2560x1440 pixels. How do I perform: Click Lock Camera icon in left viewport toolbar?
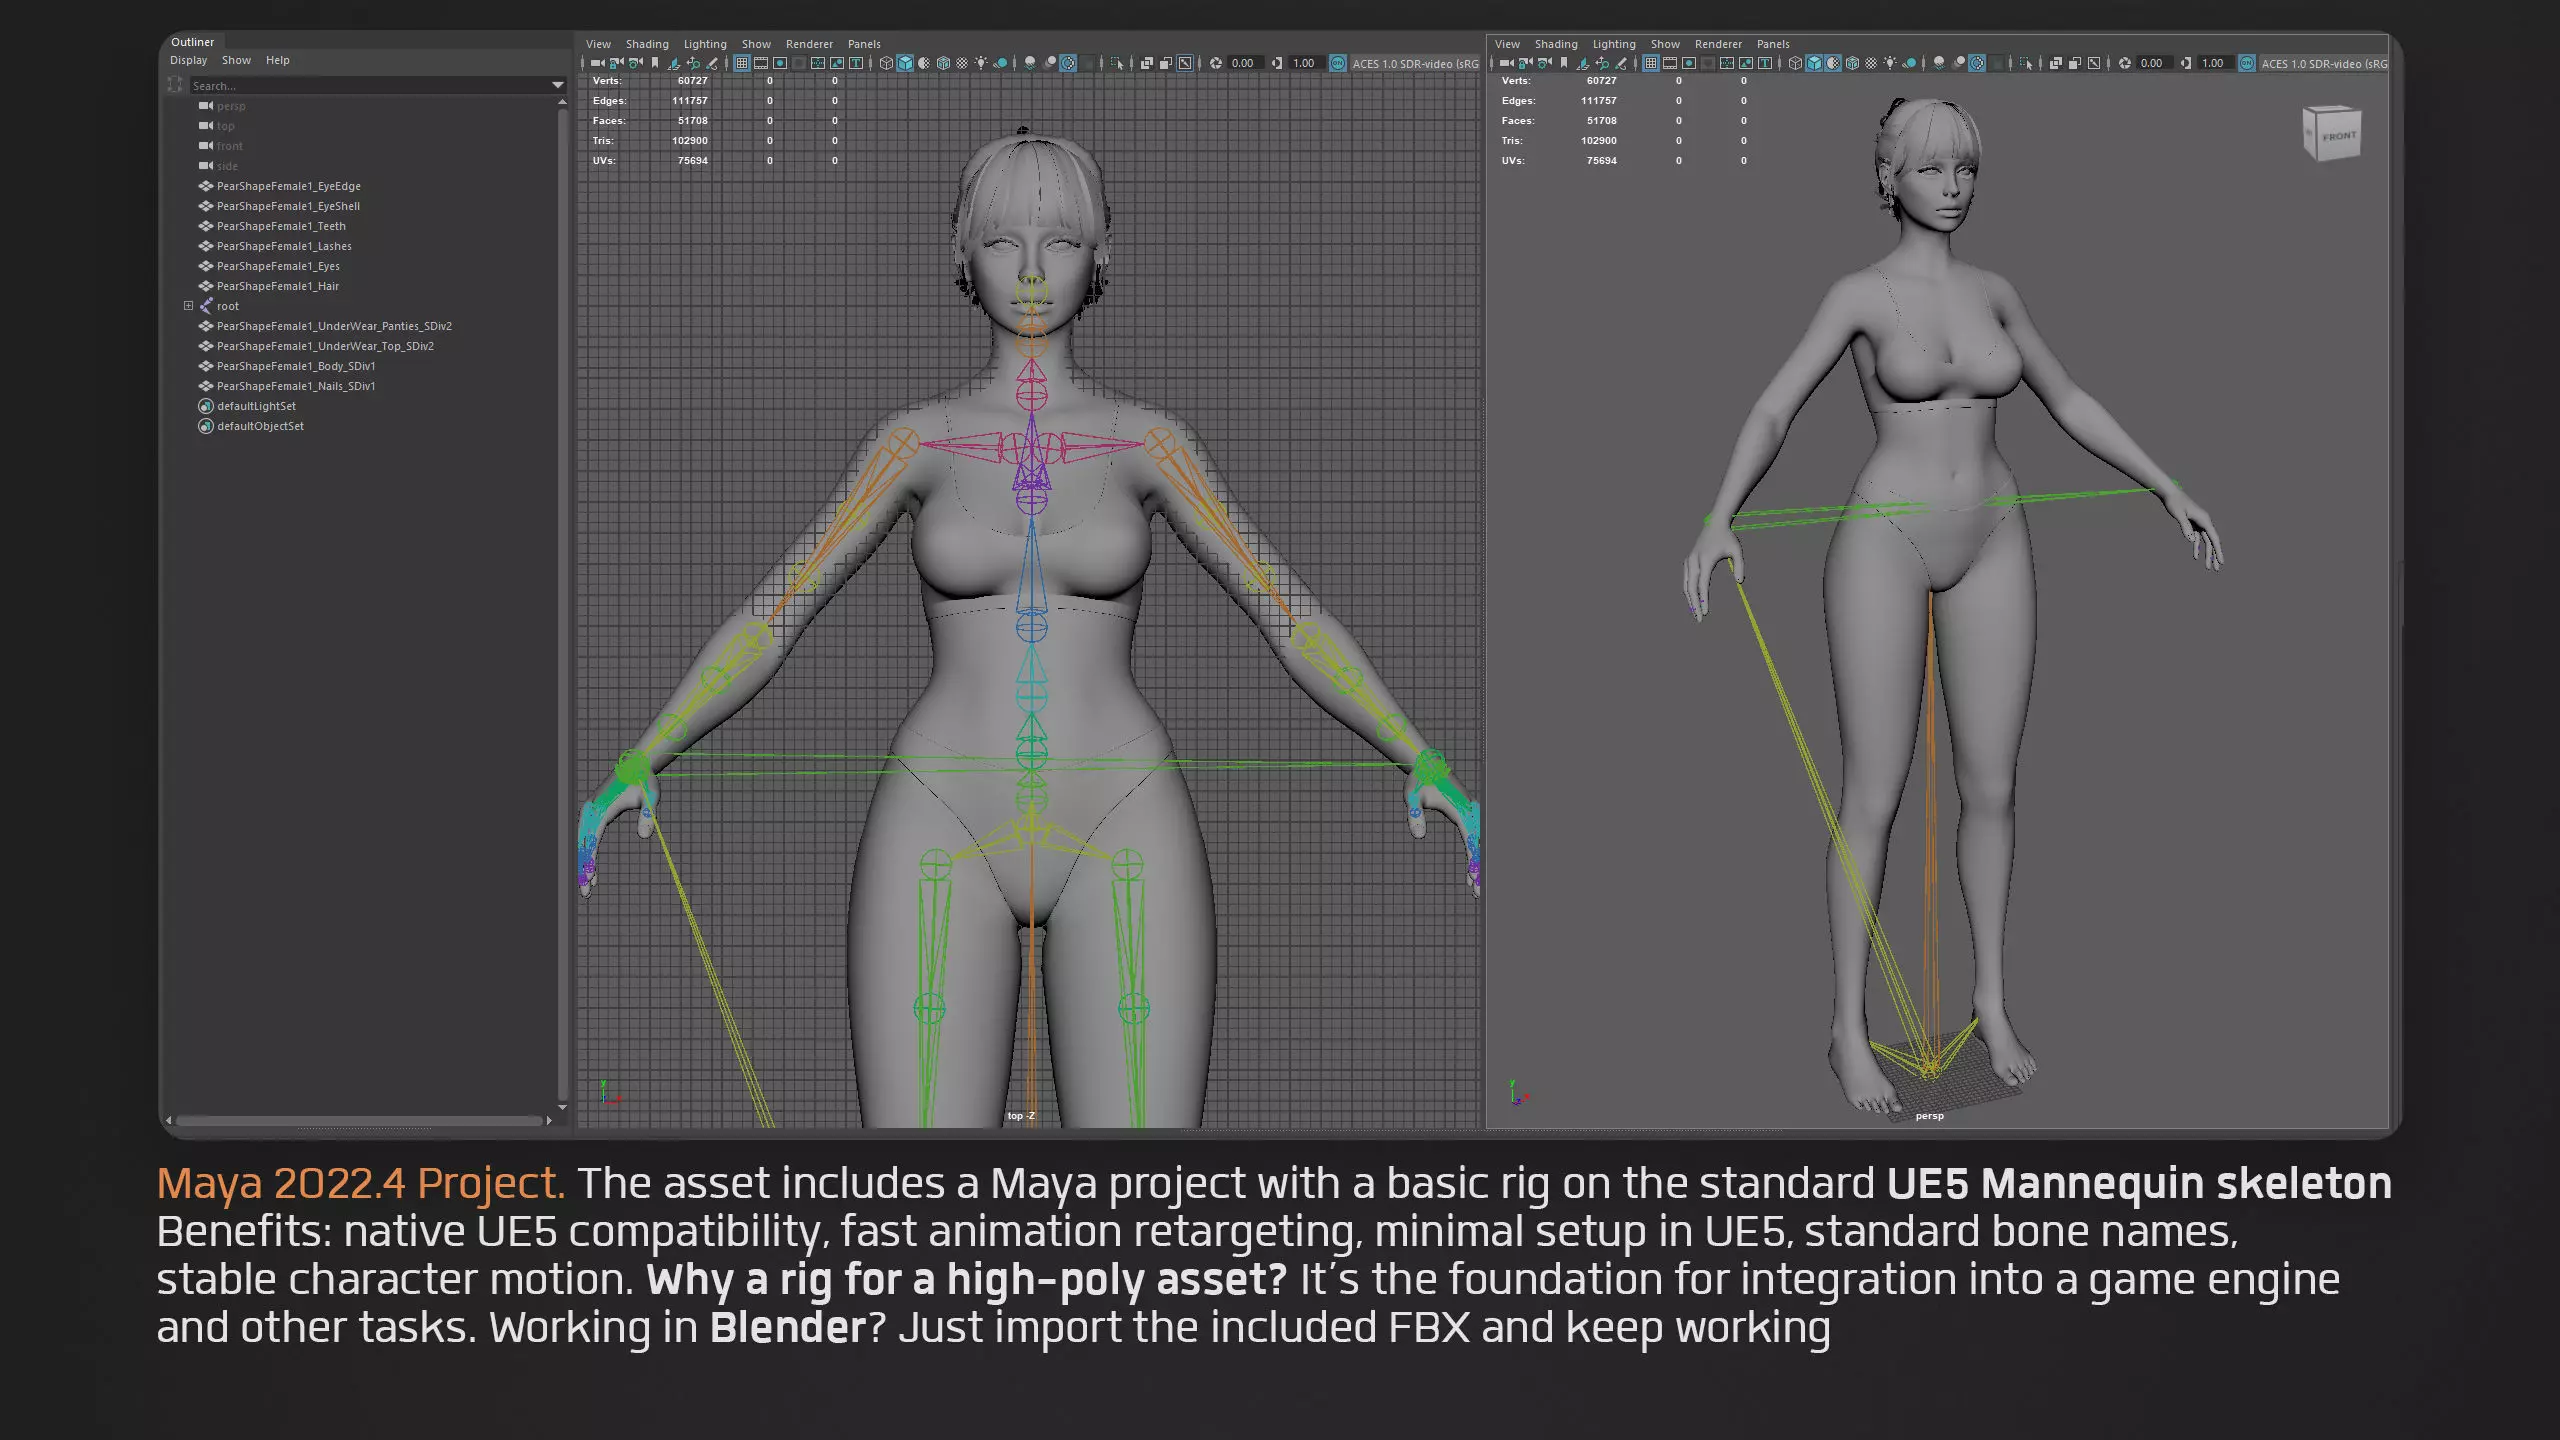[616, 63]
